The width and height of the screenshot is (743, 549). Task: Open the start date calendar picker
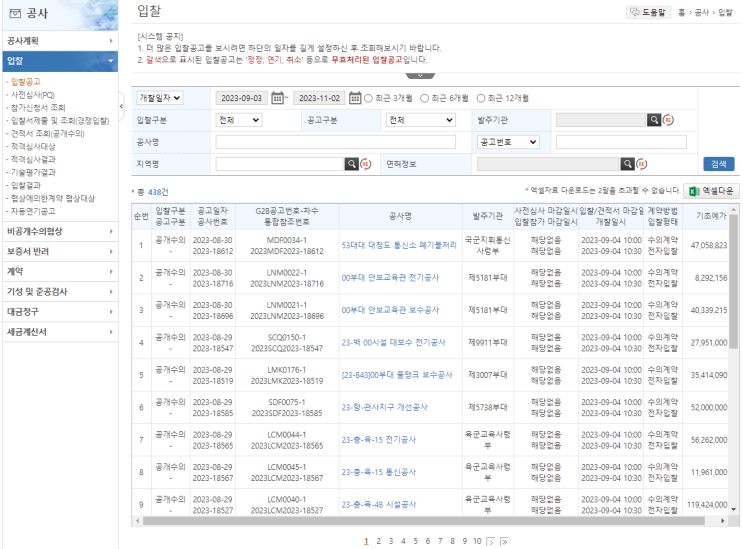(277, 98)
